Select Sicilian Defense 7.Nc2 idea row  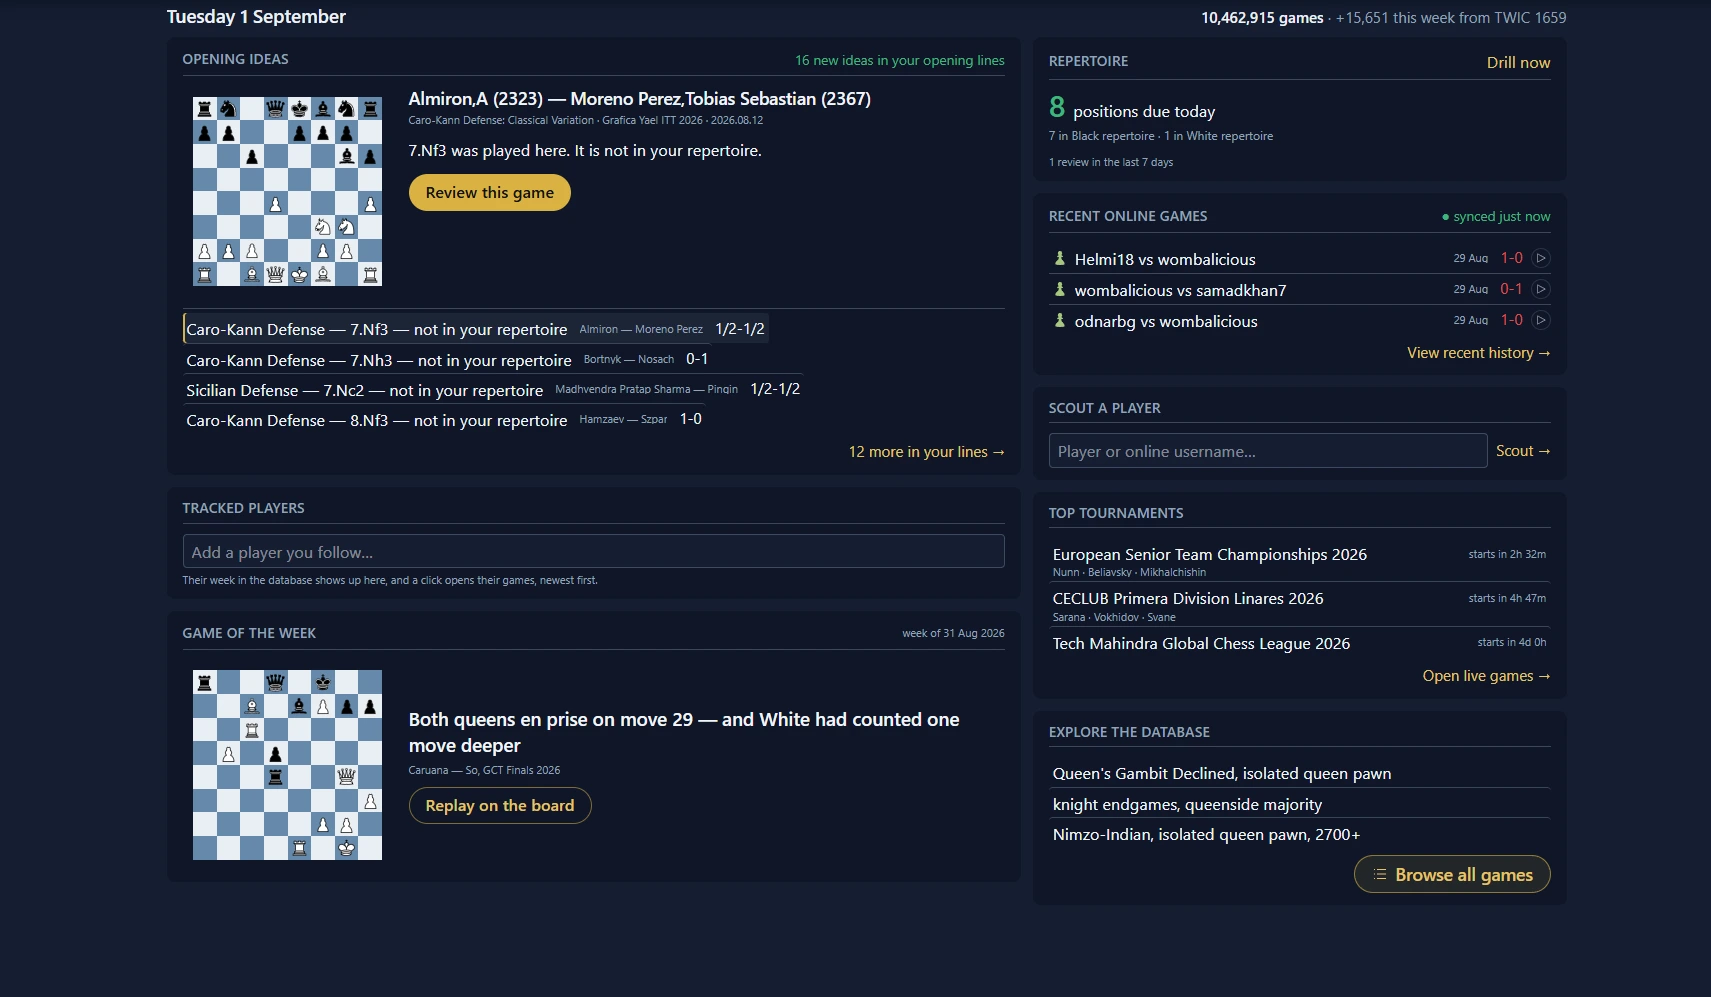(493, 390)
